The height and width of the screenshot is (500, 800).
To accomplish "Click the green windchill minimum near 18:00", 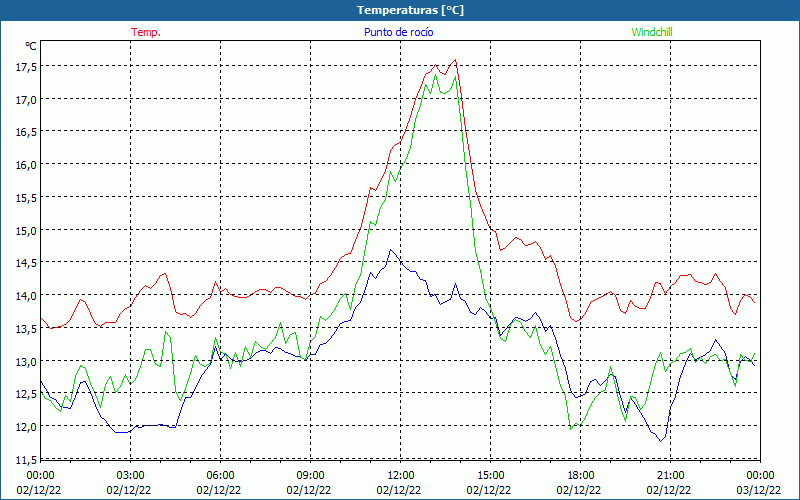I will point(570,429).
